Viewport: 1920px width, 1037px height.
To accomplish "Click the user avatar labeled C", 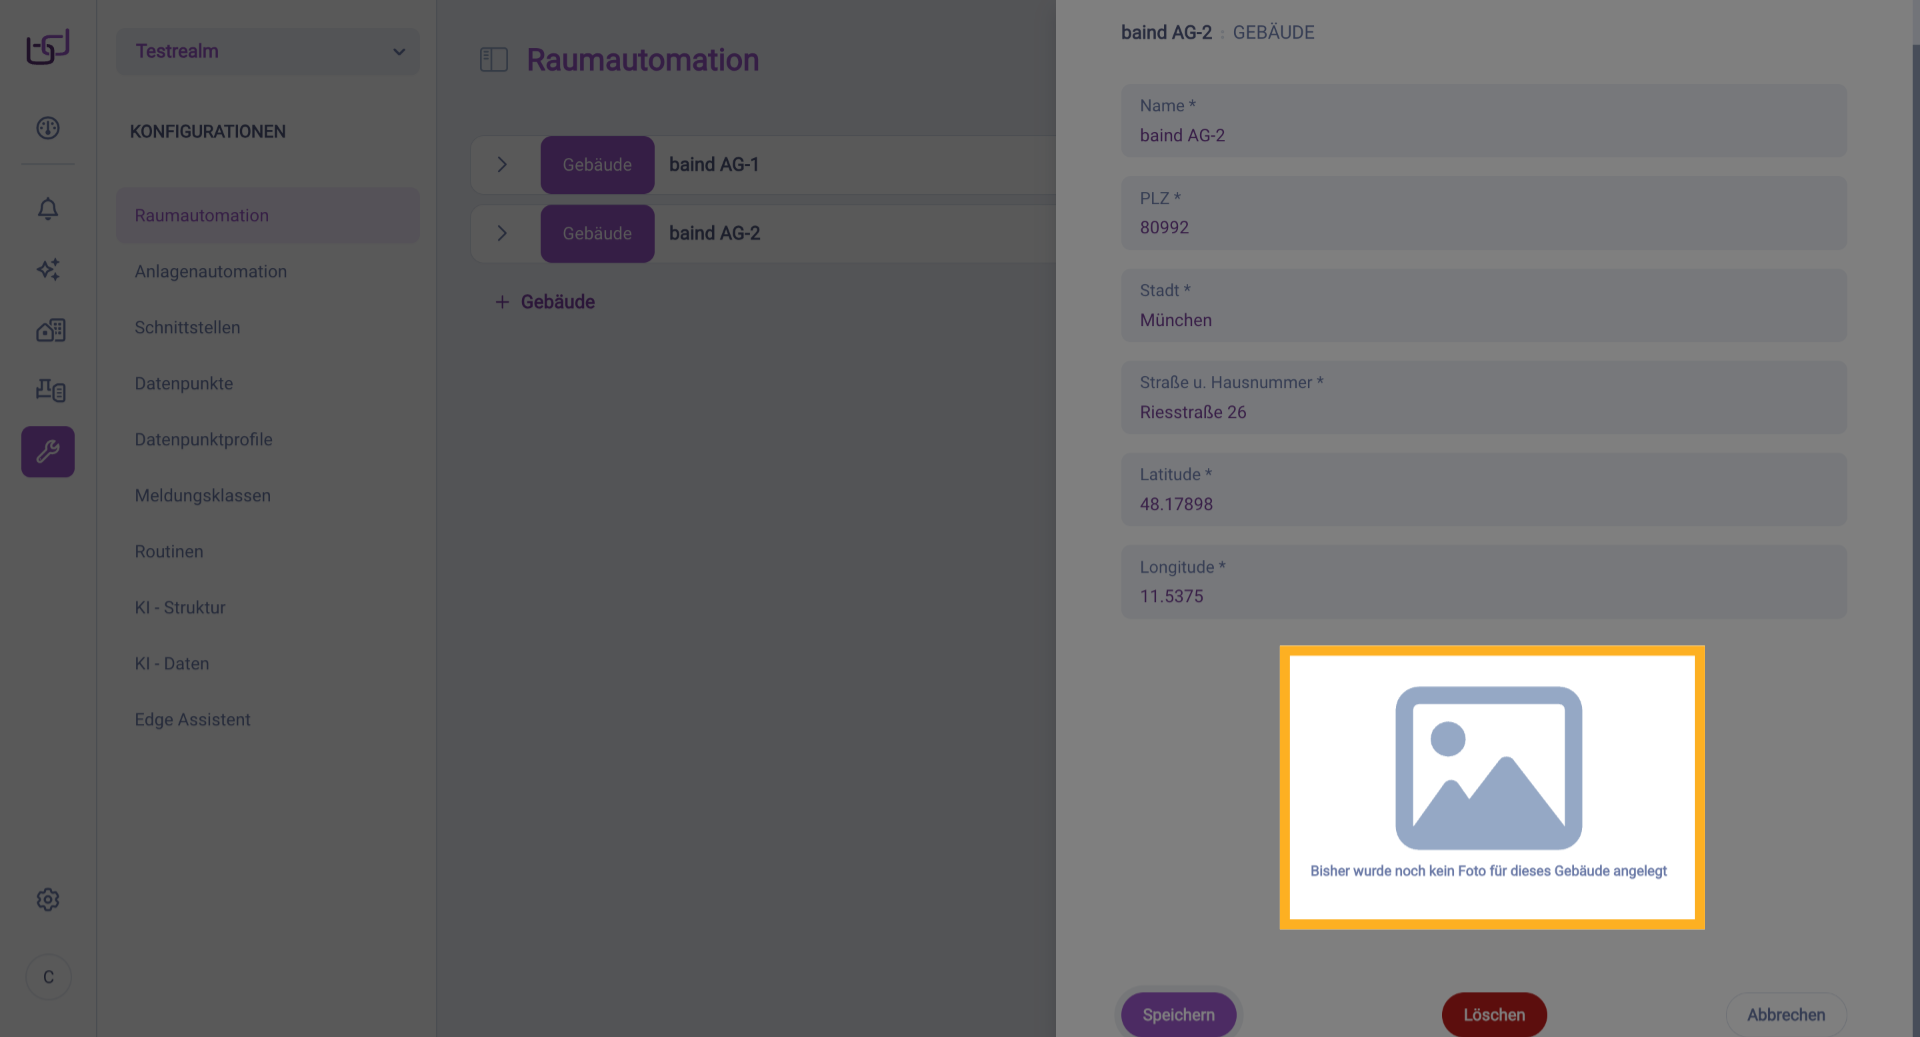I will pyautogui.click(x=48, y=977).
